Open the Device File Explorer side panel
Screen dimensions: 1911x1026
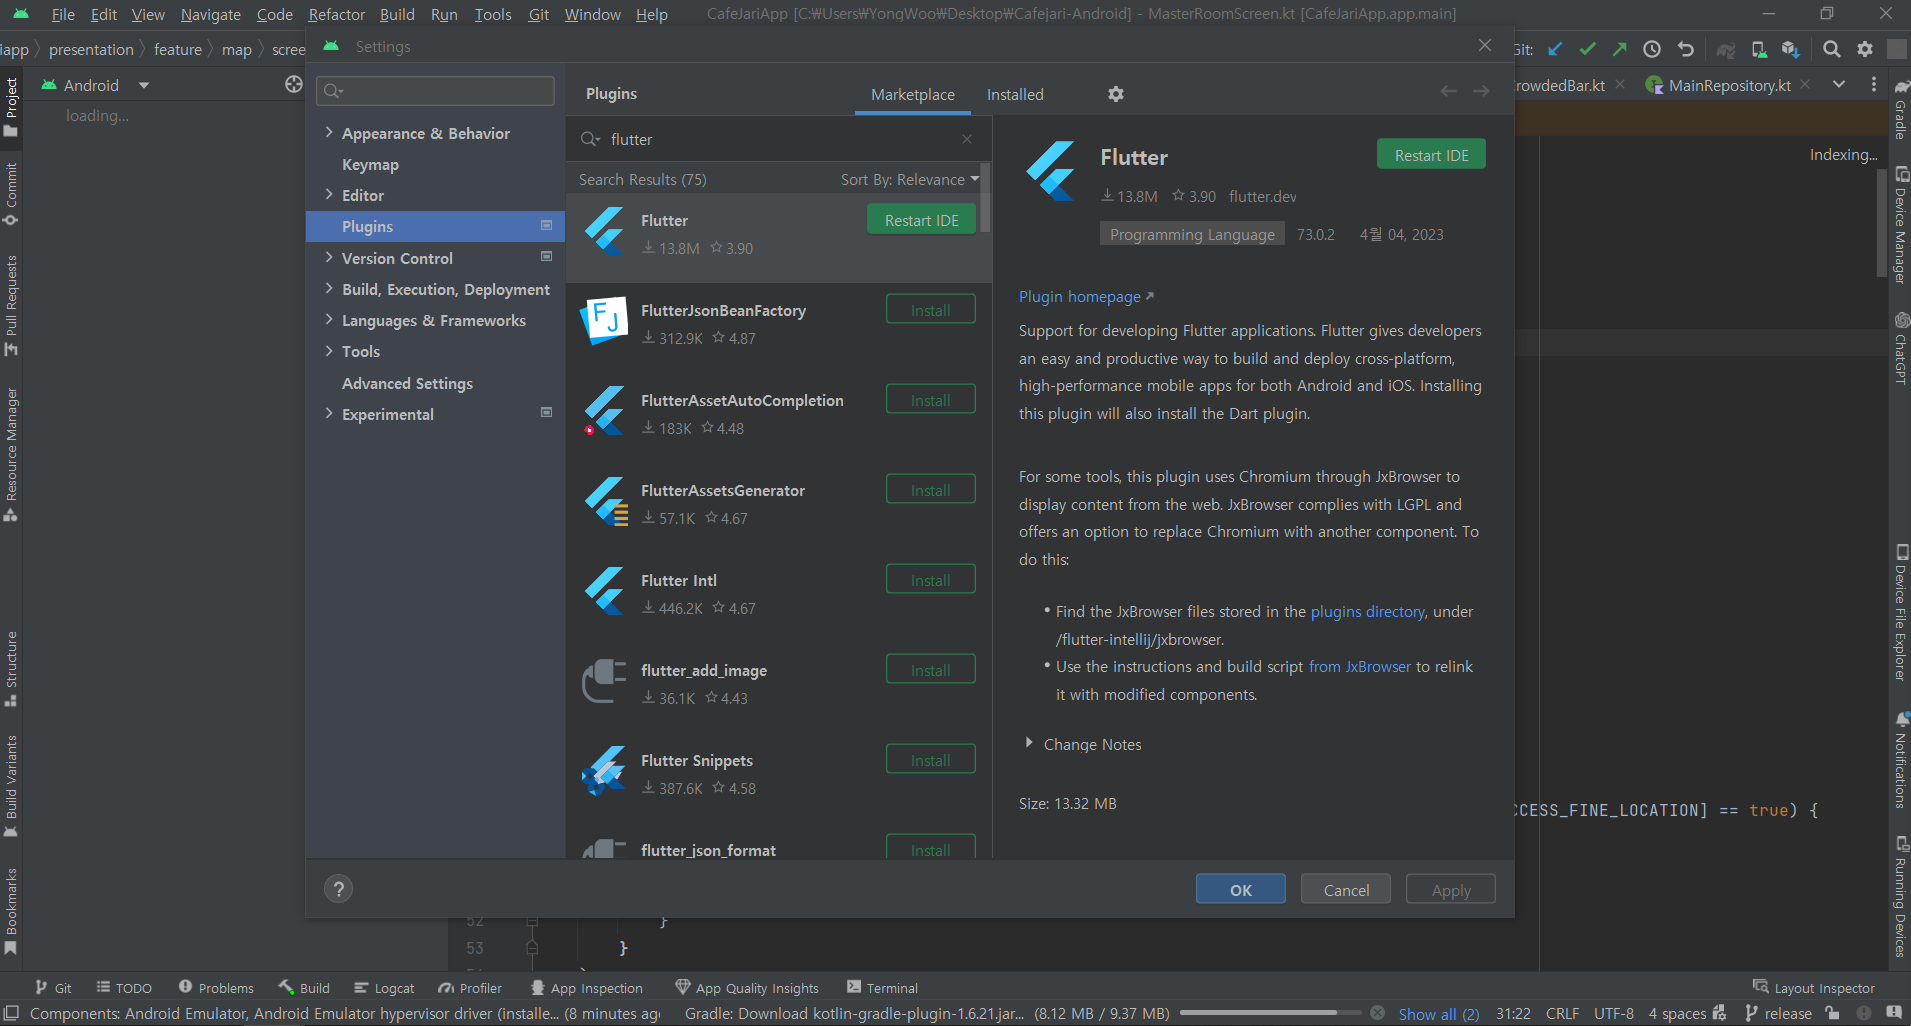tap(1900, 613)
